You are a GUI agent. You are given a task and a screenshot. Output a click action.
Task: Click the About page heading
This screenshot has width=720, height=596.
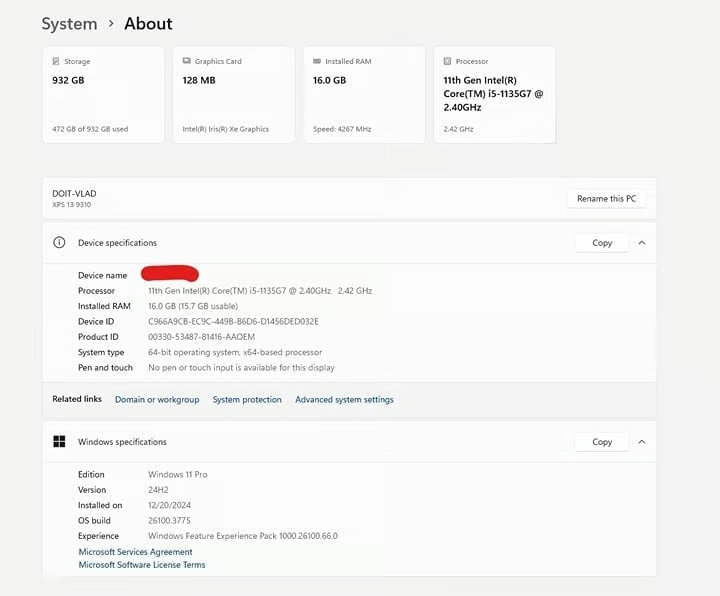pos(148,24)
